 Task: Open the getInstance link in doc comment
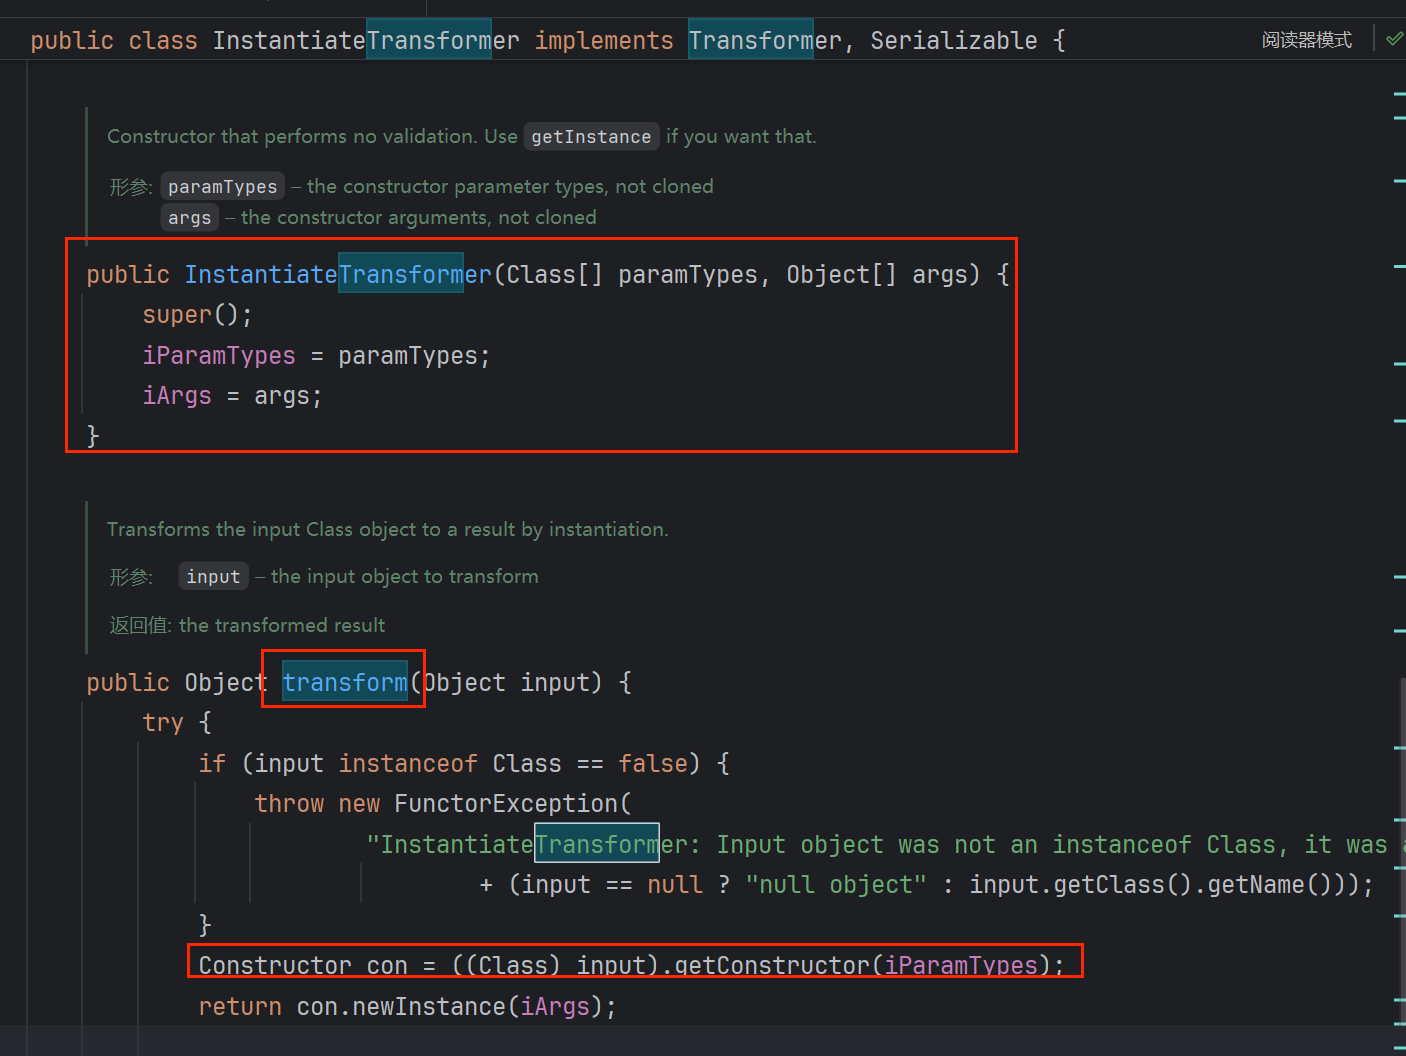590,137
